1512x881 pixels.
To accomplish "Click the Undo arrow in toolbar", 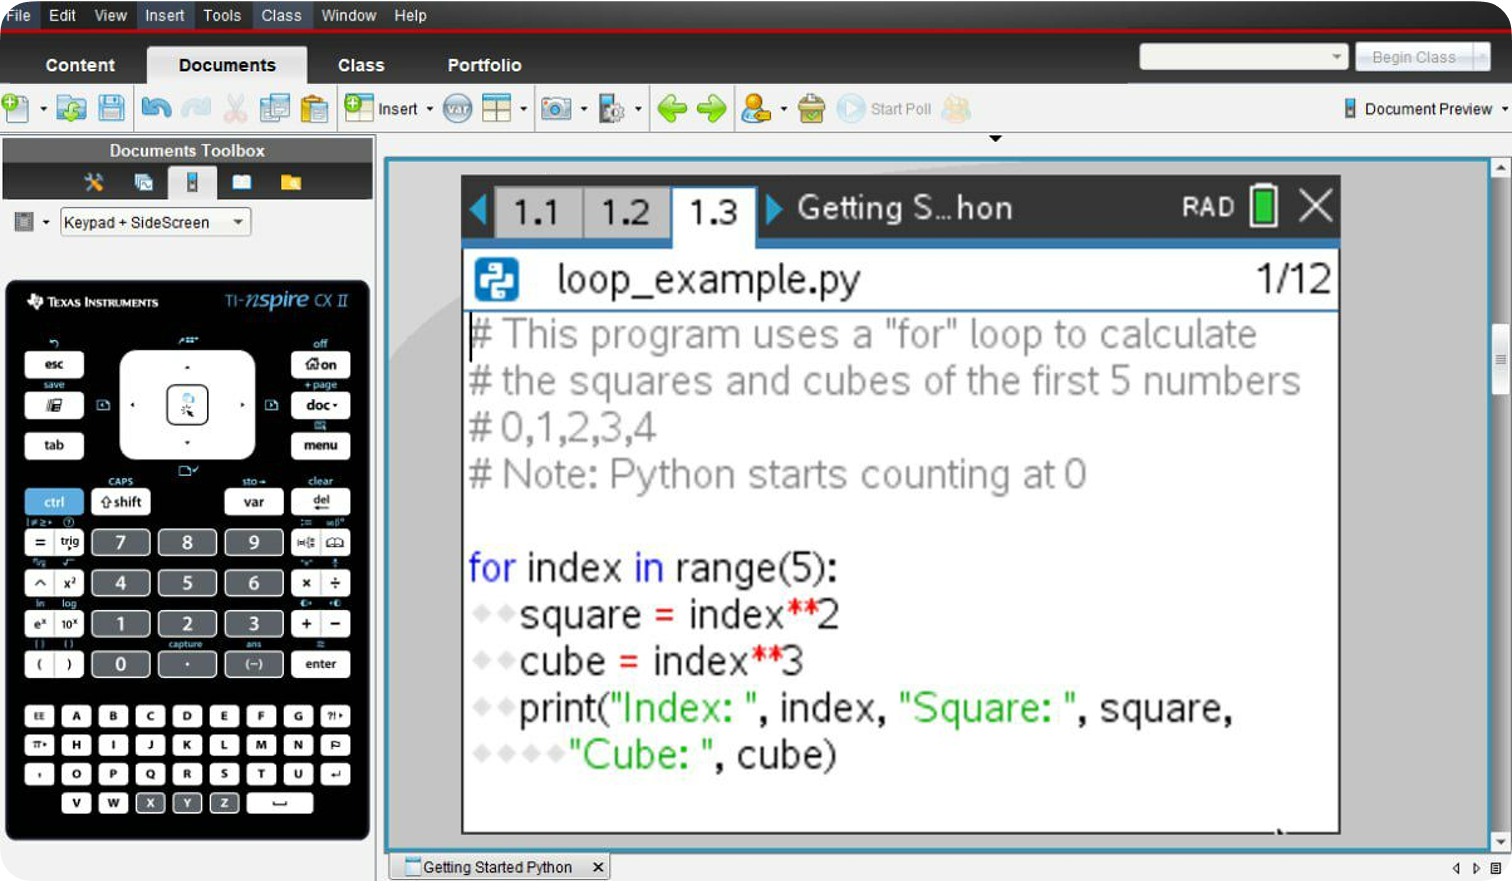I will click(156, 108).
